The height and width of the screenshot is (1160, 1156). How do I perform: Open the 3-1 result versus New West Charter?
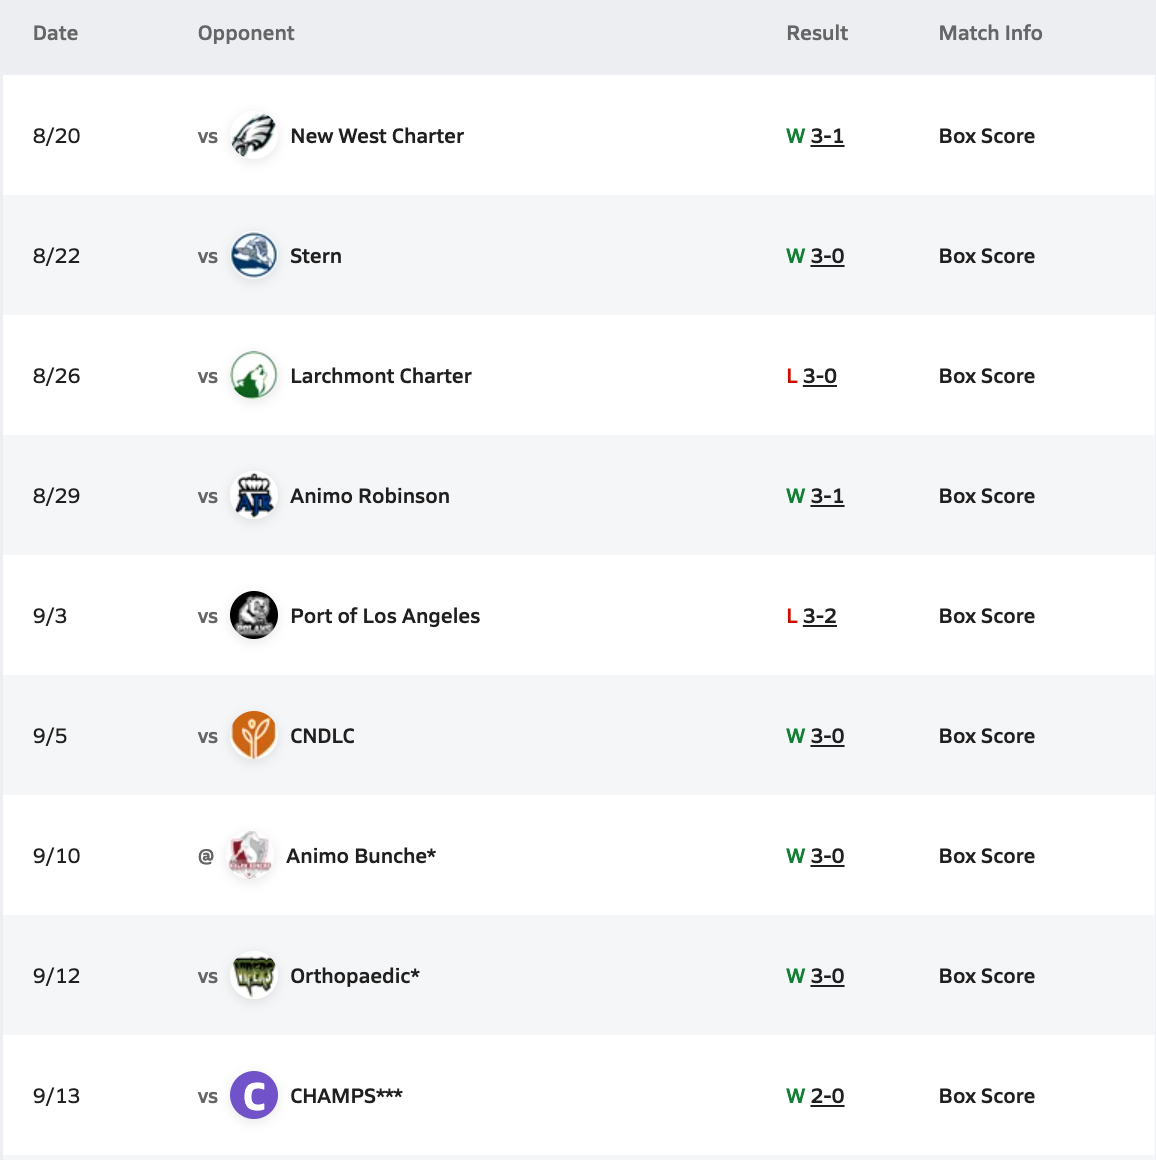tap(827, 136)
